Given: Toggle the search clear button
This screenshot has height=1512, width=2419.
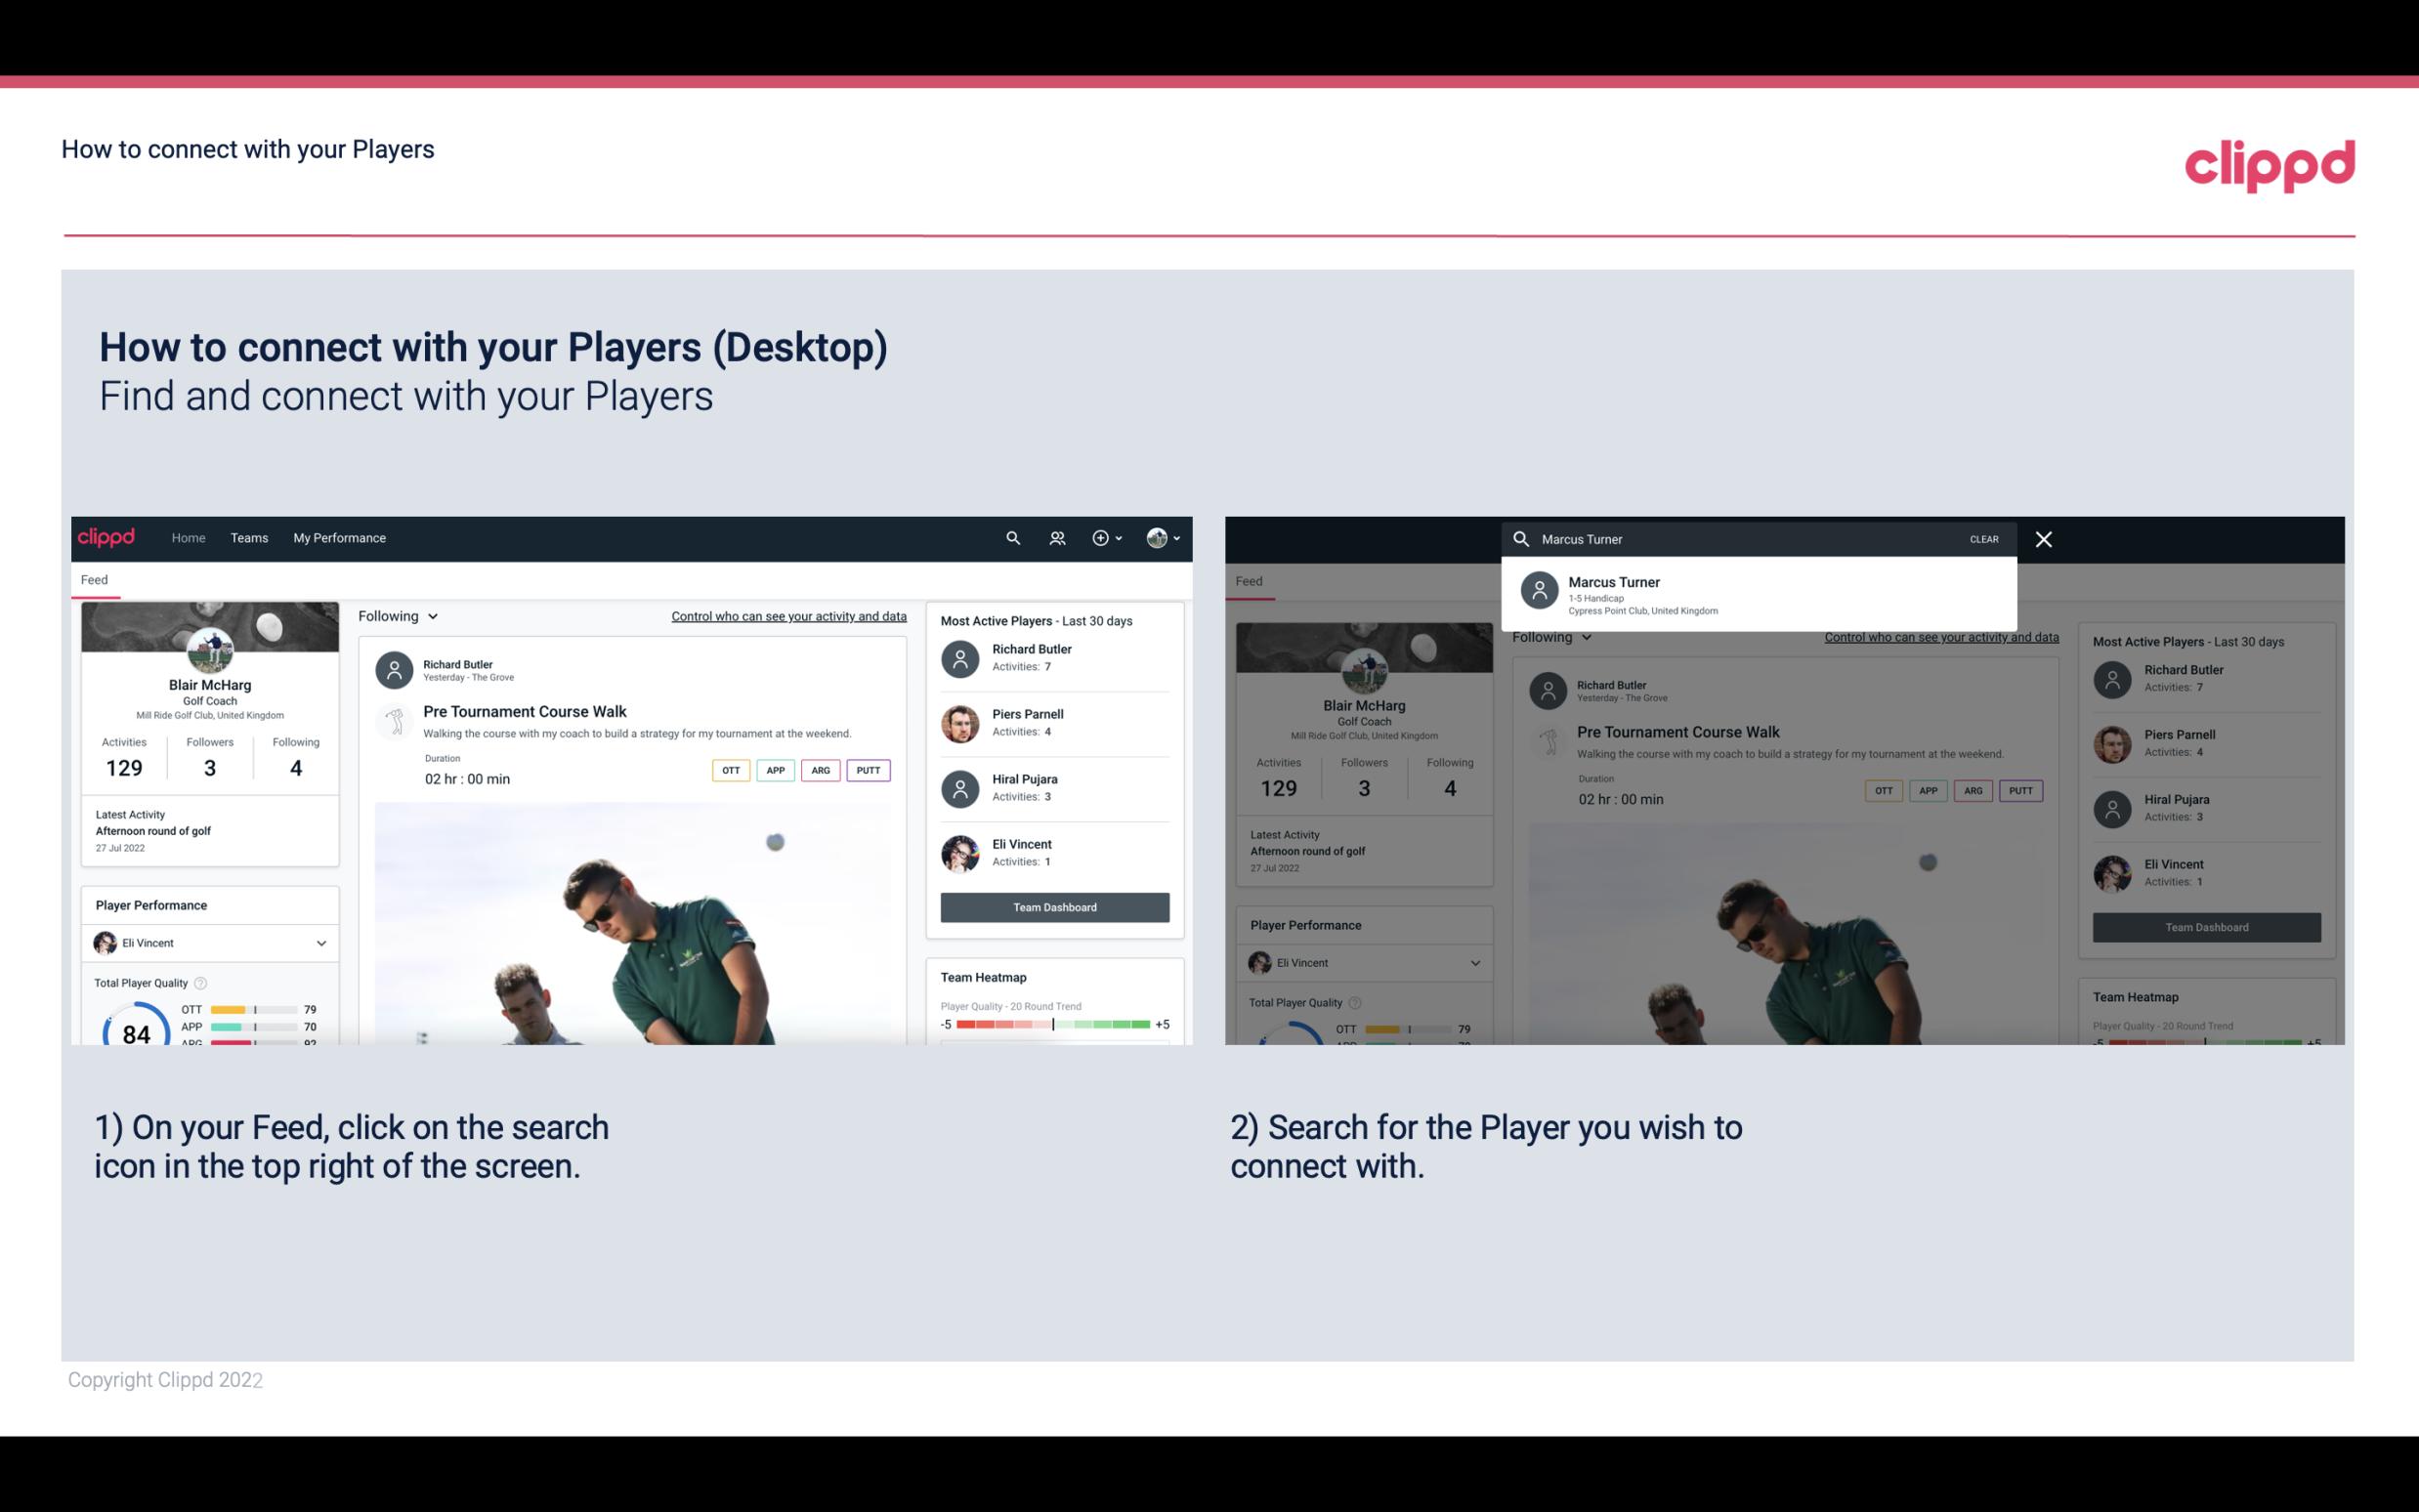Looking at the screenshot, I should (x=1985, y=538).
